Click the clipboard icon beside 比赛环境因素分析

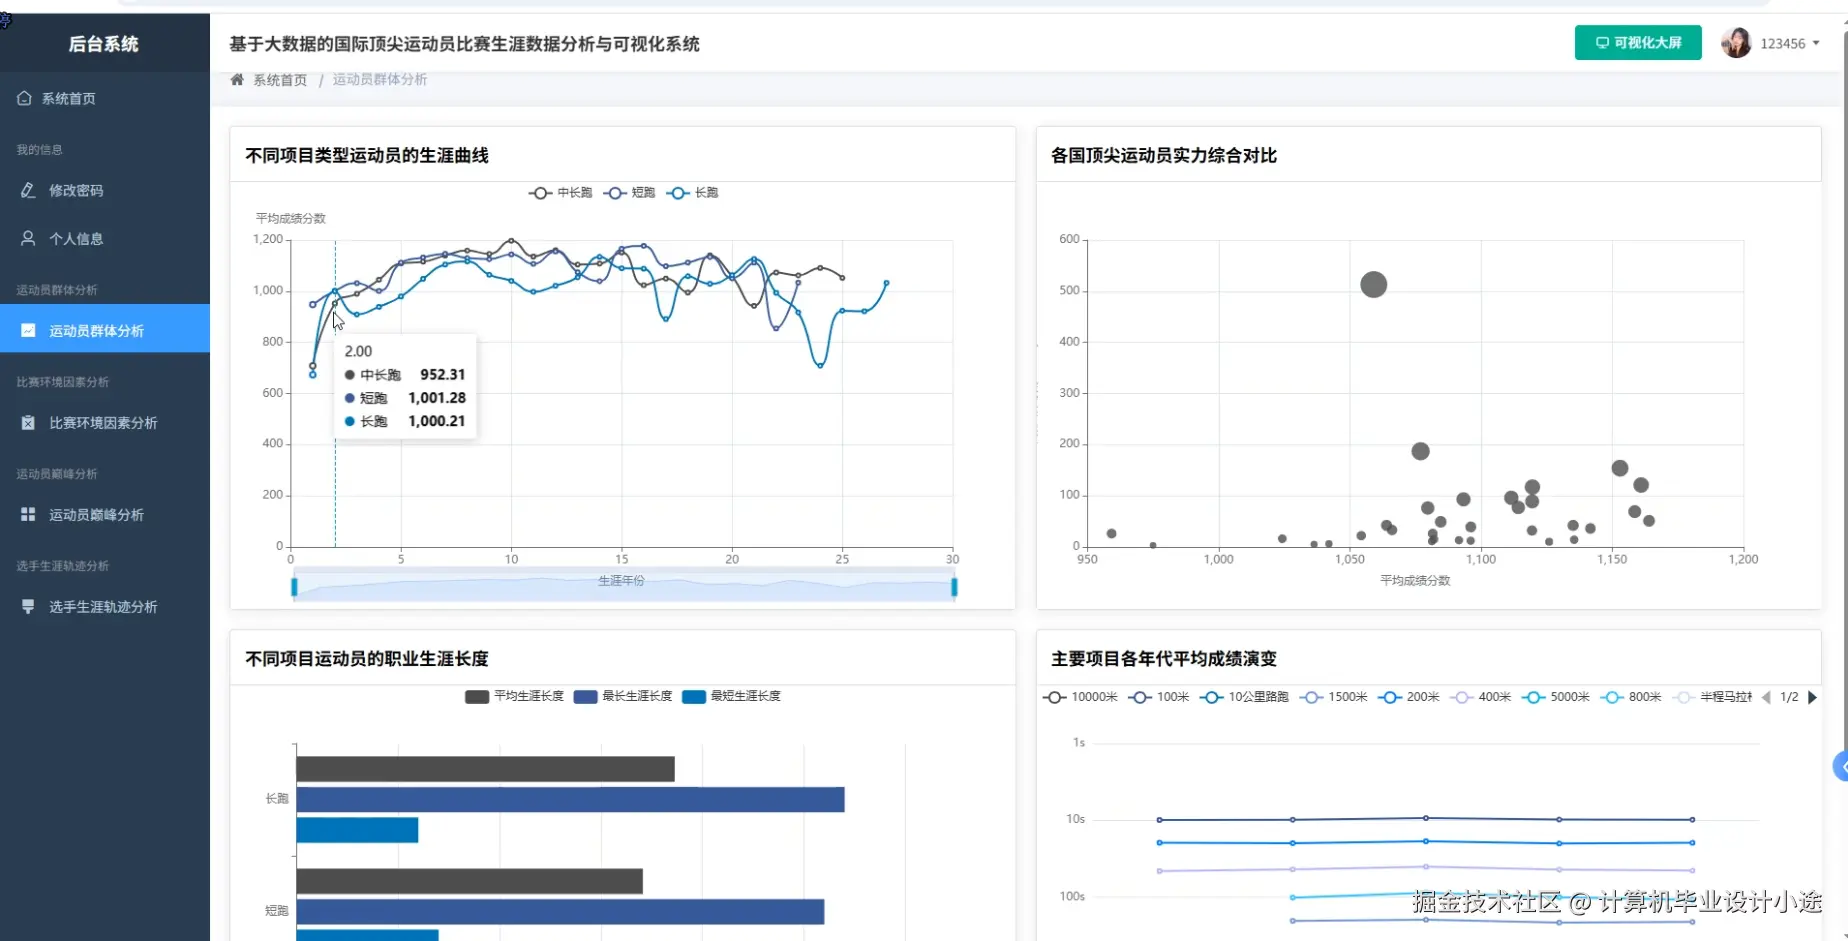point(28,422)
